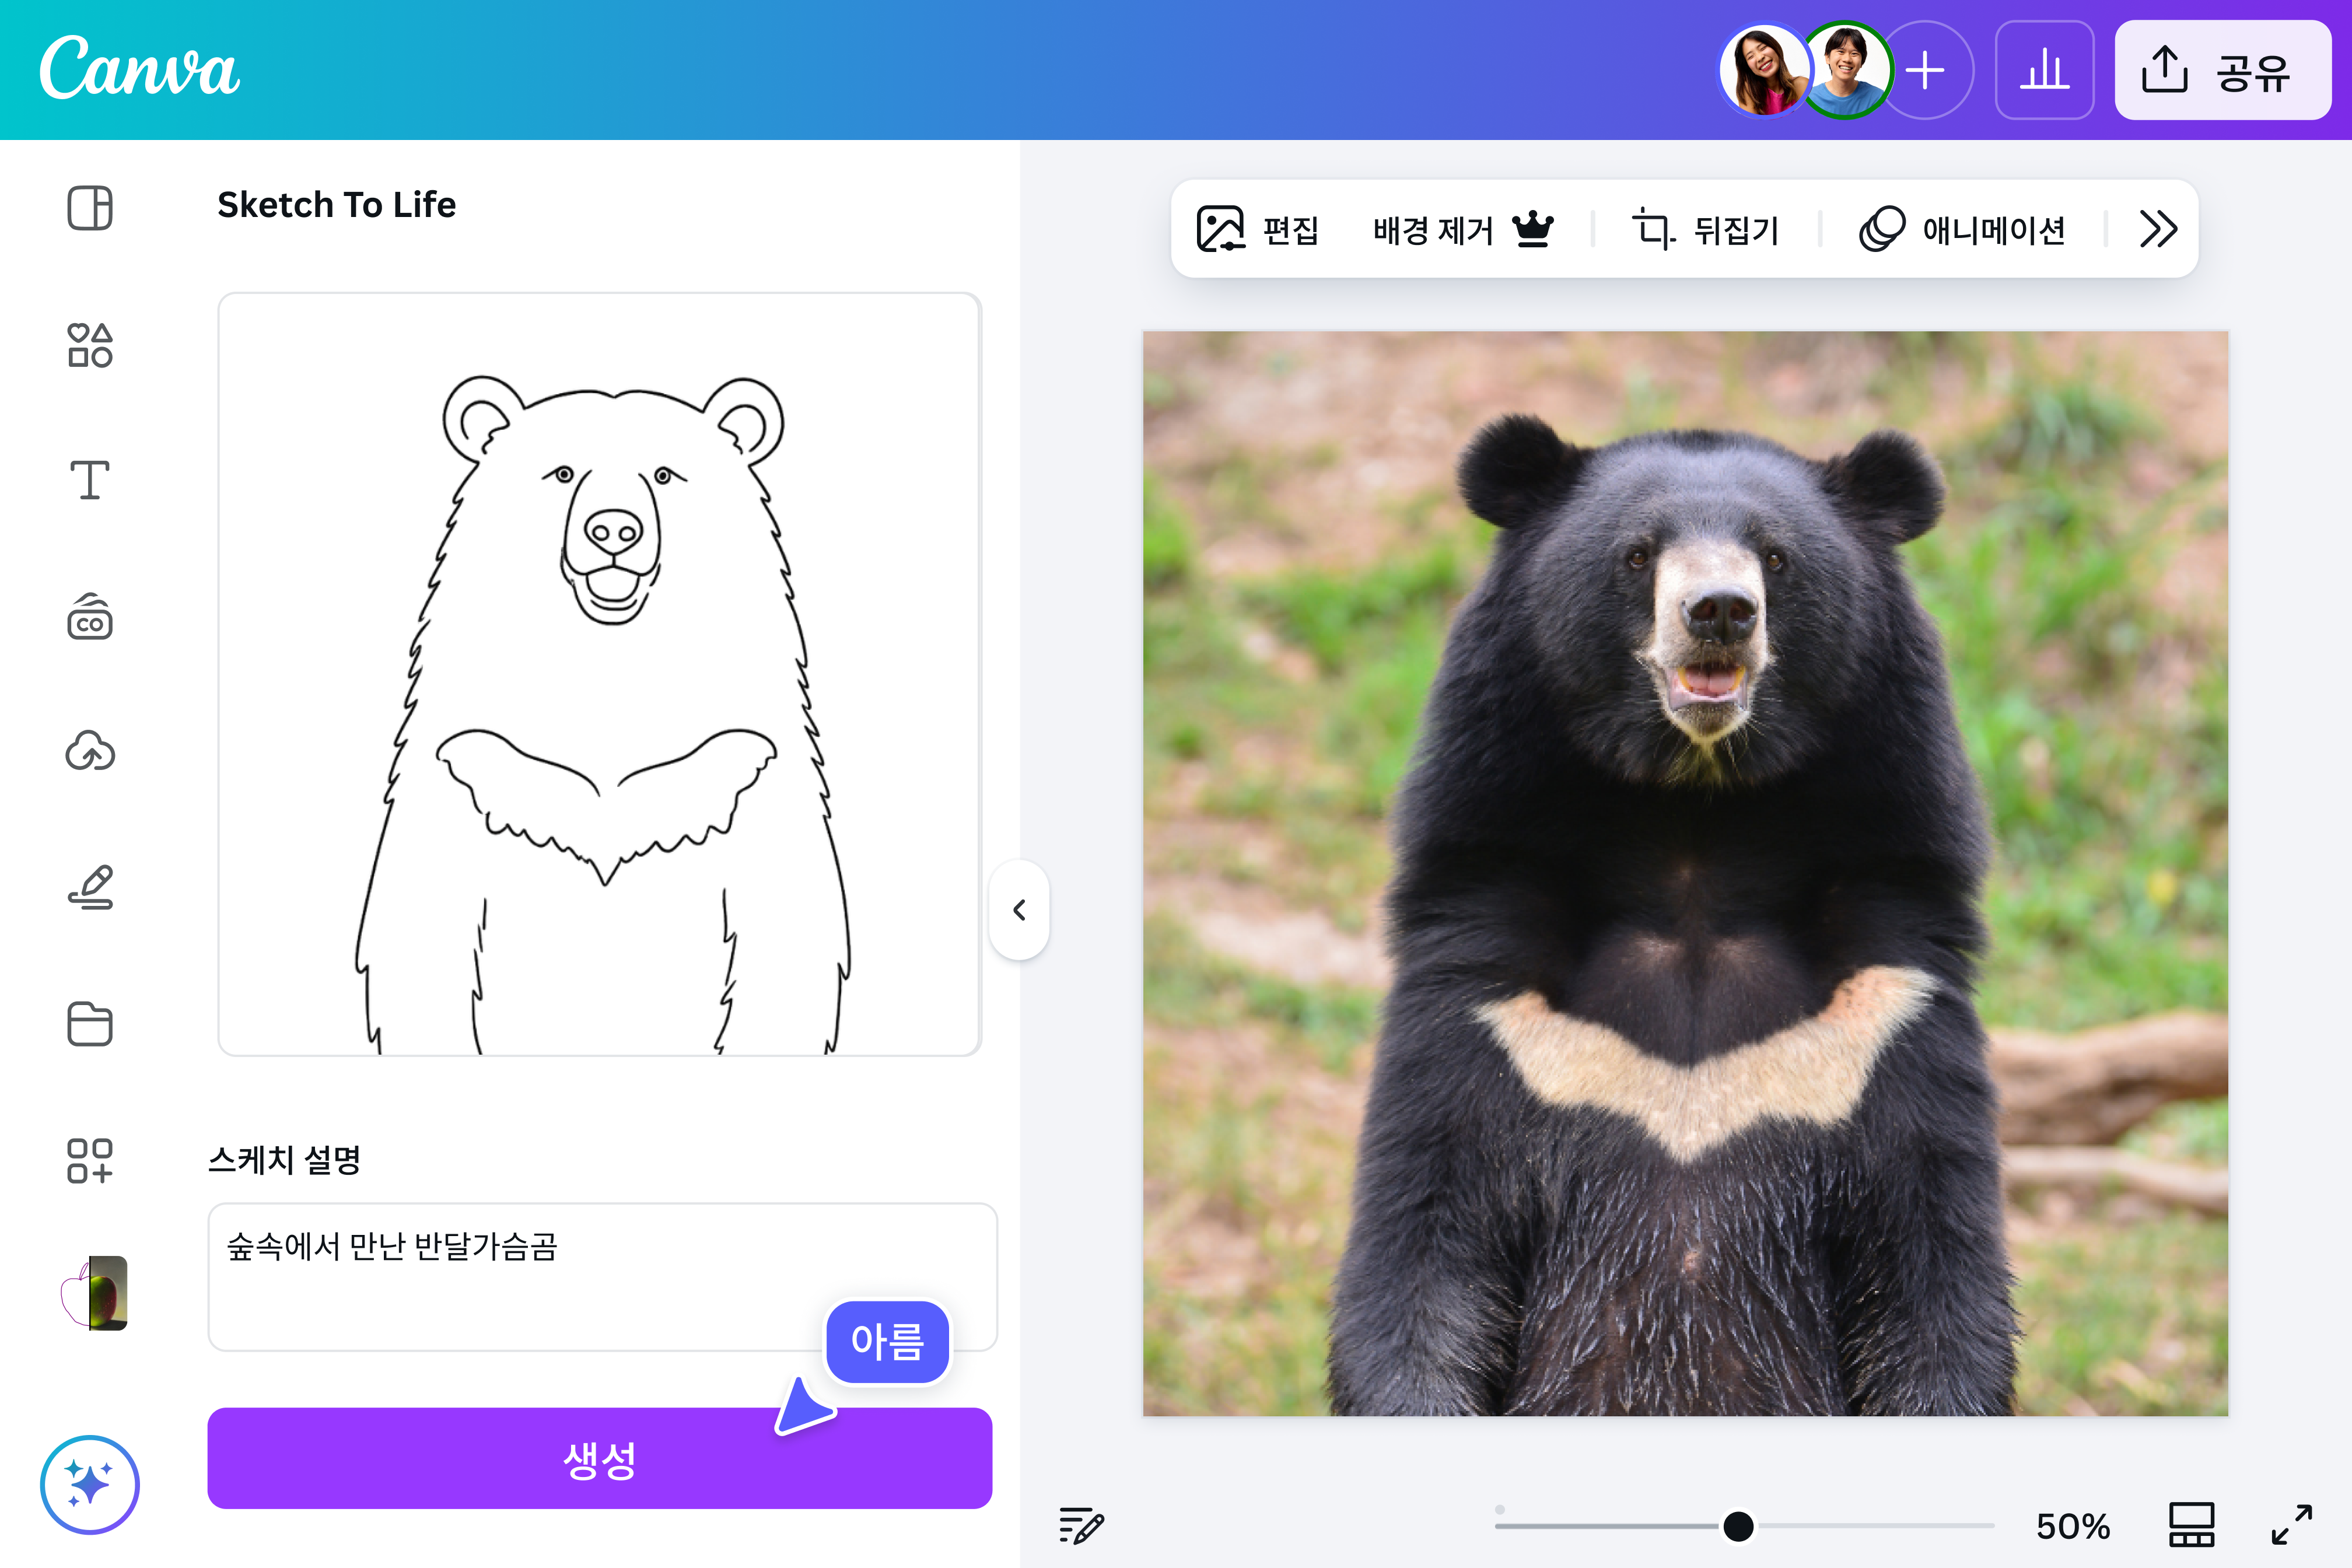Click the Canva logo
The height and width of the screenshot is (1568, 2352).
139,68
